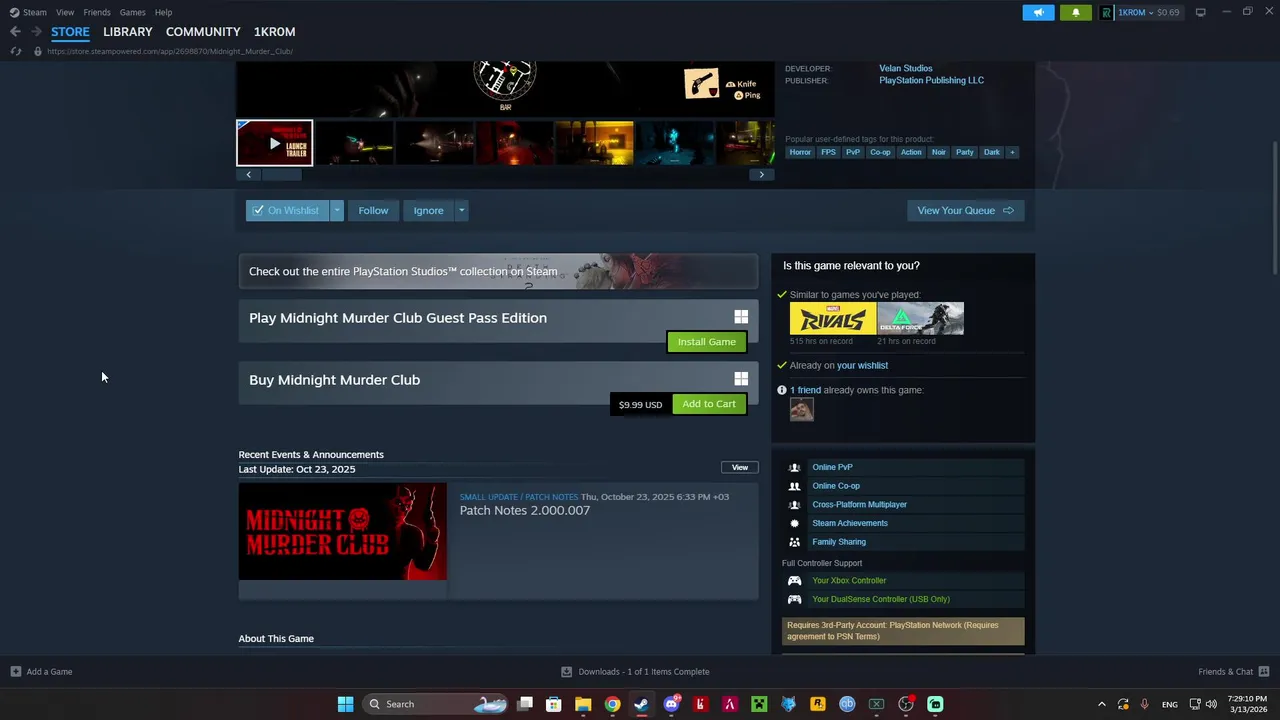The image size is (1280, 720).
Task: Reload the store page
Action: click(15, 51)
